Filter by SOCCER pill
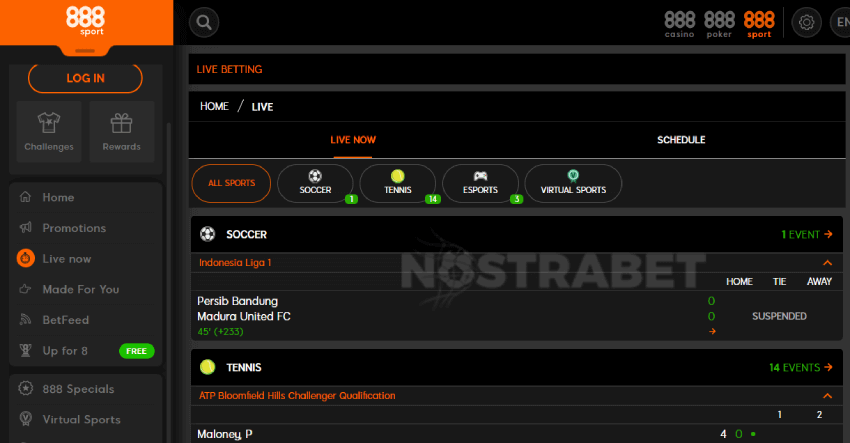Image resolution: width=850 pixels, height=443 pixels. [x=315, y=183]
